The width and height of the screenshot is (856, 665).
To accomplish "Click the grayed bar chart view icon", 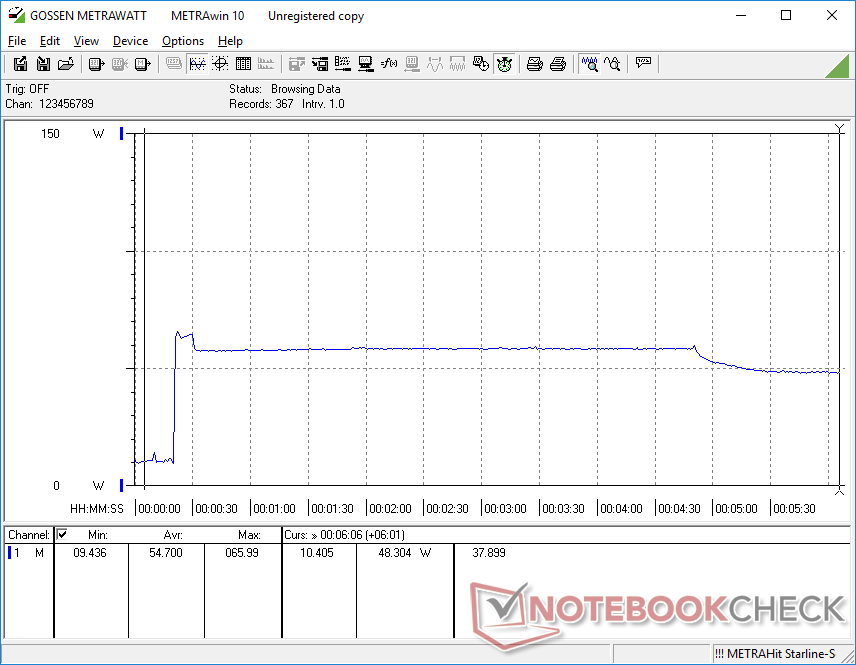I will [x=266, y=64].
